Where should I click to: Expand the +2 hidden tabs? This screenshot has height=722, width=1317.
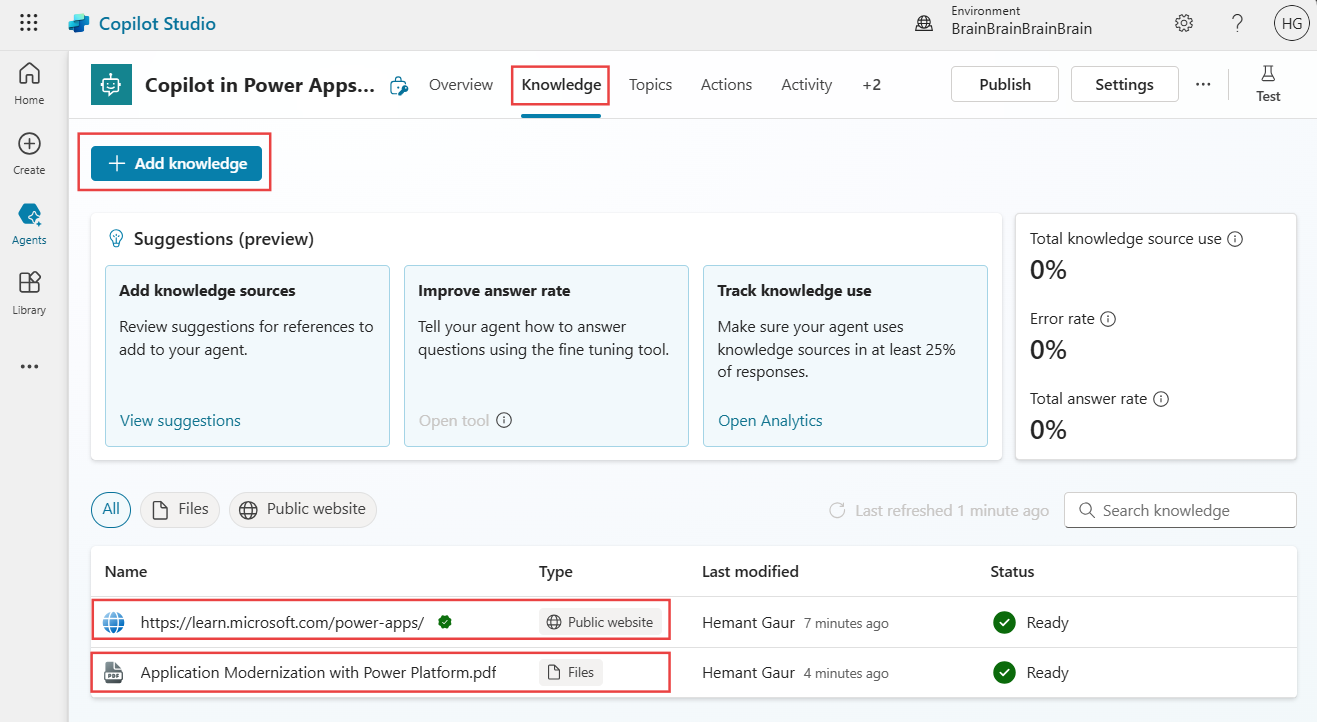point(872,85)
